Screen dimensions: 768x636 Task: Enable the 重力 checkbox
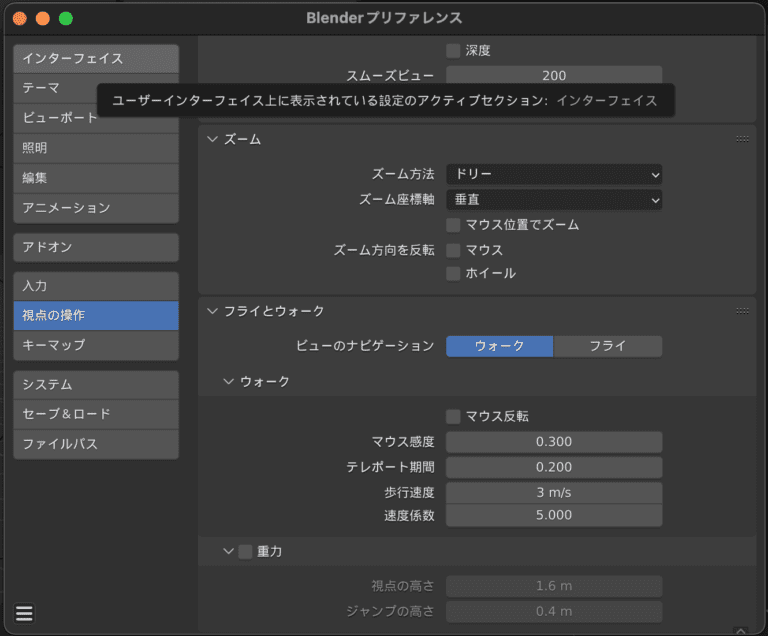point(245,552)
